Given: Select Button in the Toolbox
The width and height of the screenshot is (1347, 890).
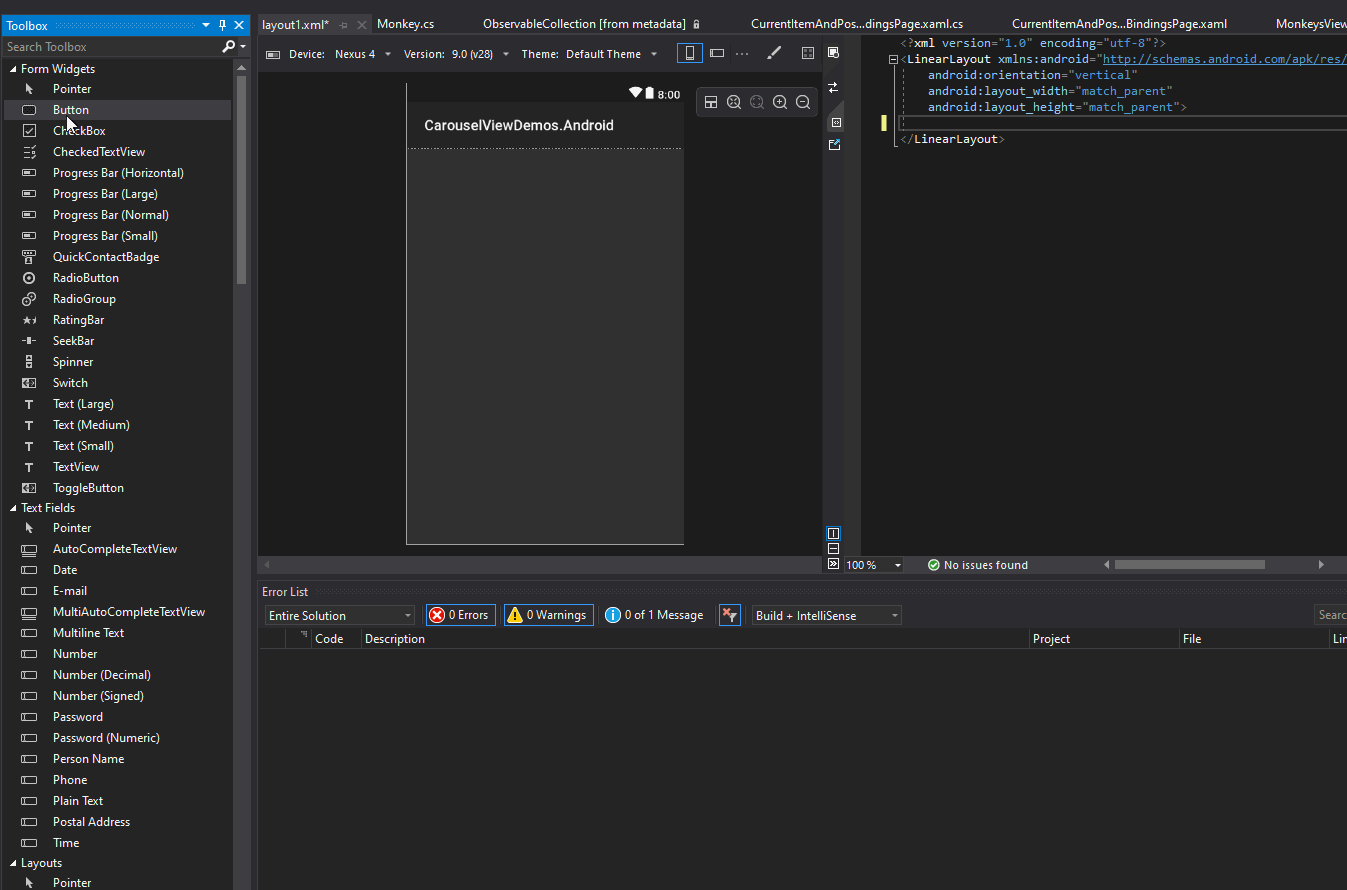Looking at the screenshot, I should click(71, 110).
